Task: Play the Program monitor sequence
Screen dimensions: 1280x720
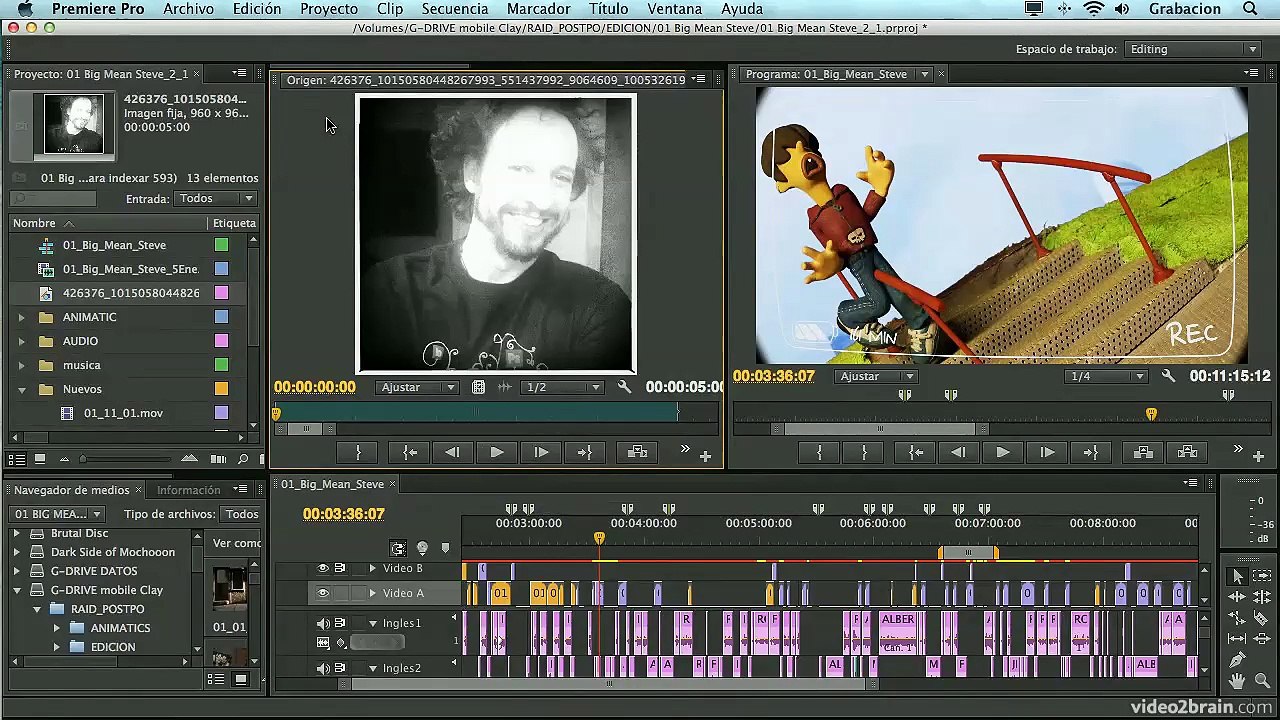Action: pyautogui.click(x=1003, y=453)
